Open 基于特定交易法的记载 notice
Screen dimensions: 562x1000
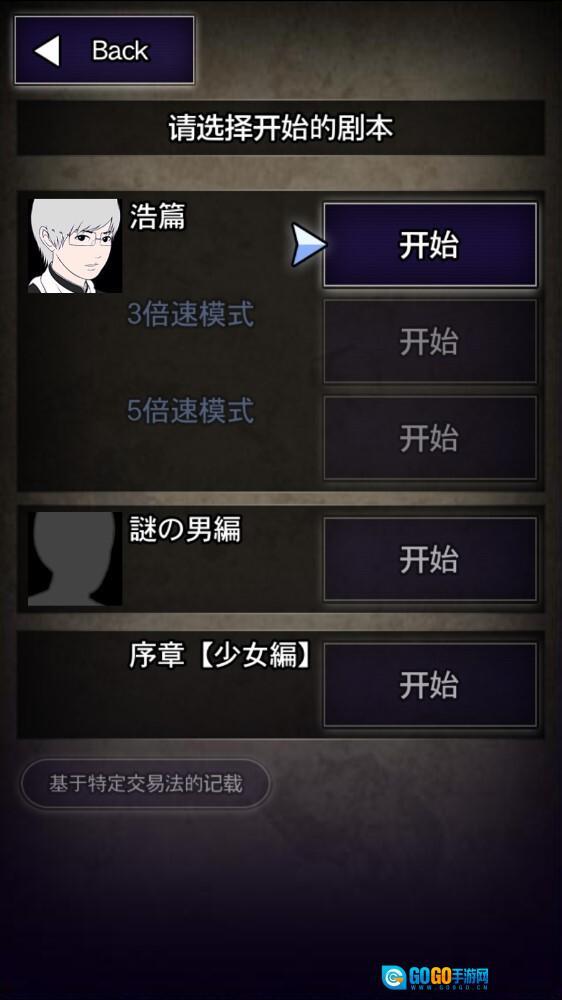pyautogui.click(x=145, y=783)
